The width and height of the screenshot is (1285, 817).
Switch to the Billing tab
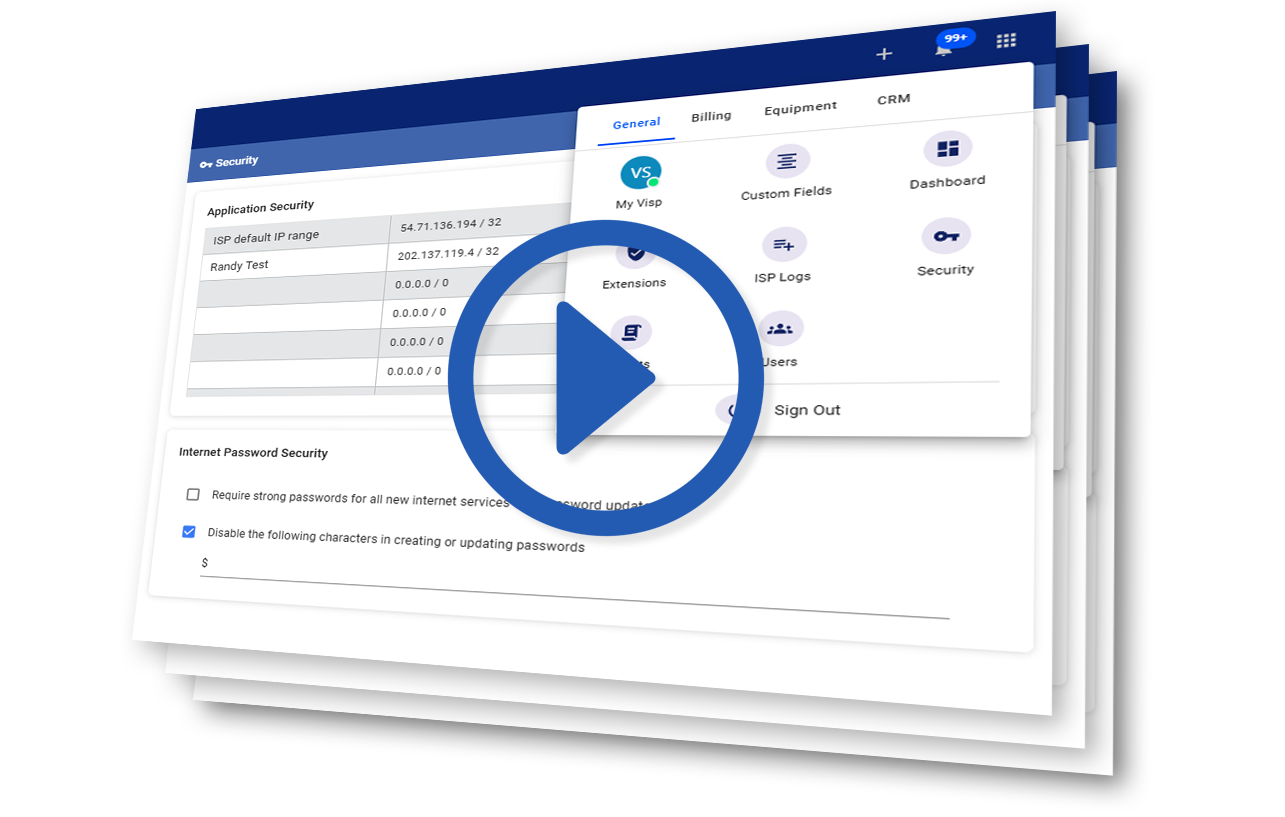point(711,116)
